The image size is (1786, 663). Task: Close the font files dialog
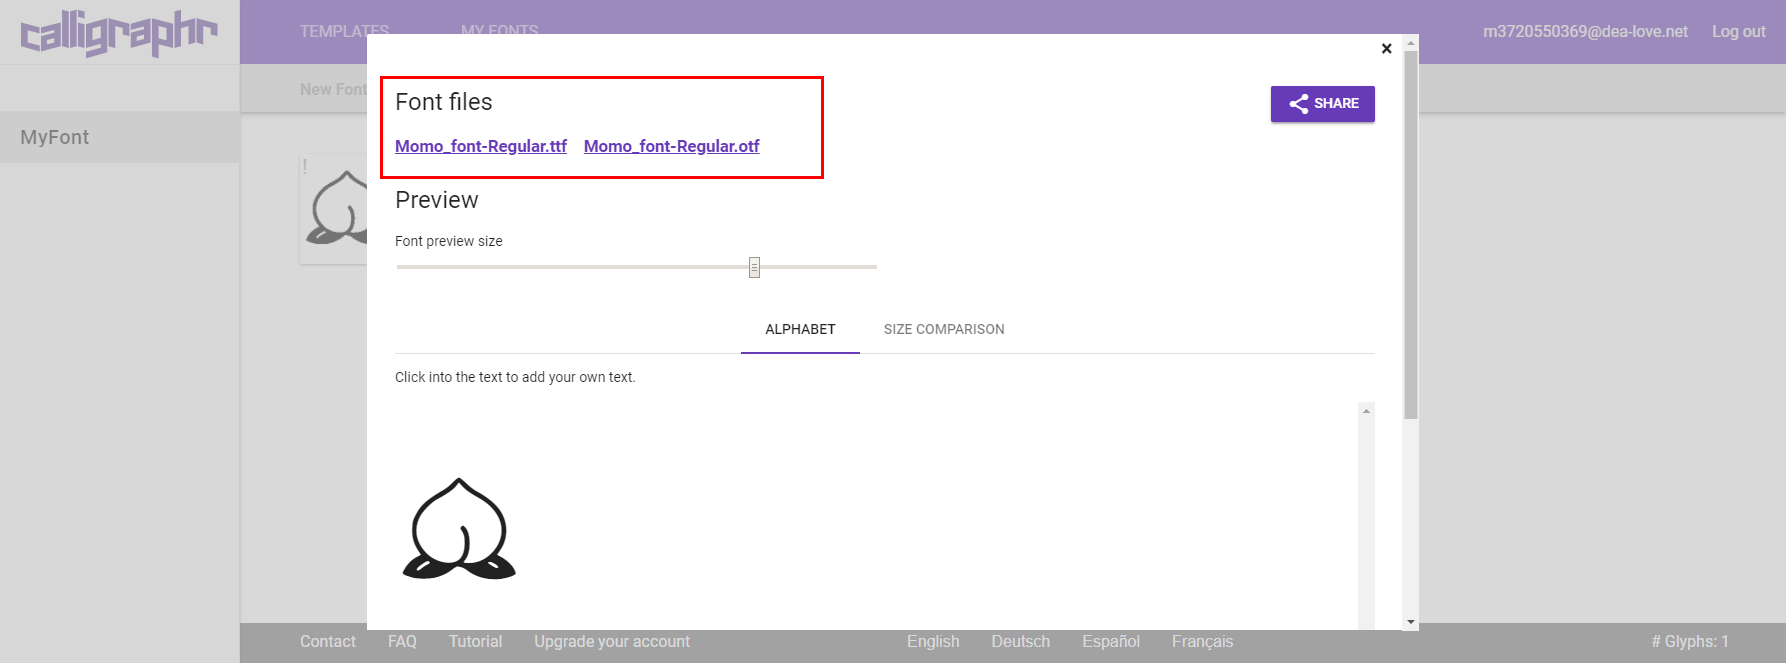[x=1386, y=48]
